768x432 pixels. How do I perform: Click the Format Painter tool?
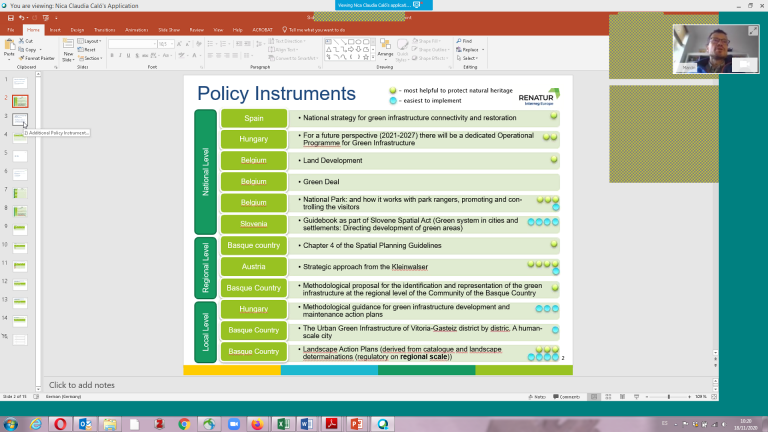point(39,58)
